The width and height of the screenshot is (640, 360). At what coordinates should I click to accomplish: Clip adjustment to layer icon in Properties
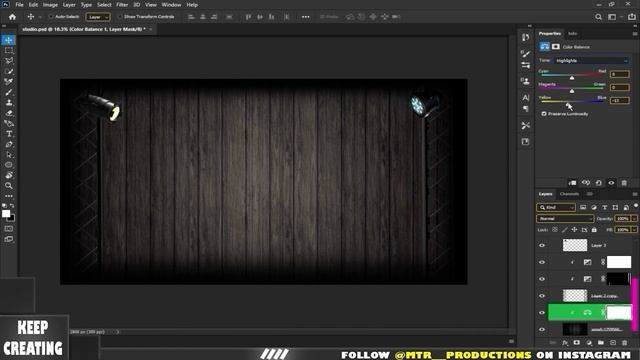click(572, 183)
